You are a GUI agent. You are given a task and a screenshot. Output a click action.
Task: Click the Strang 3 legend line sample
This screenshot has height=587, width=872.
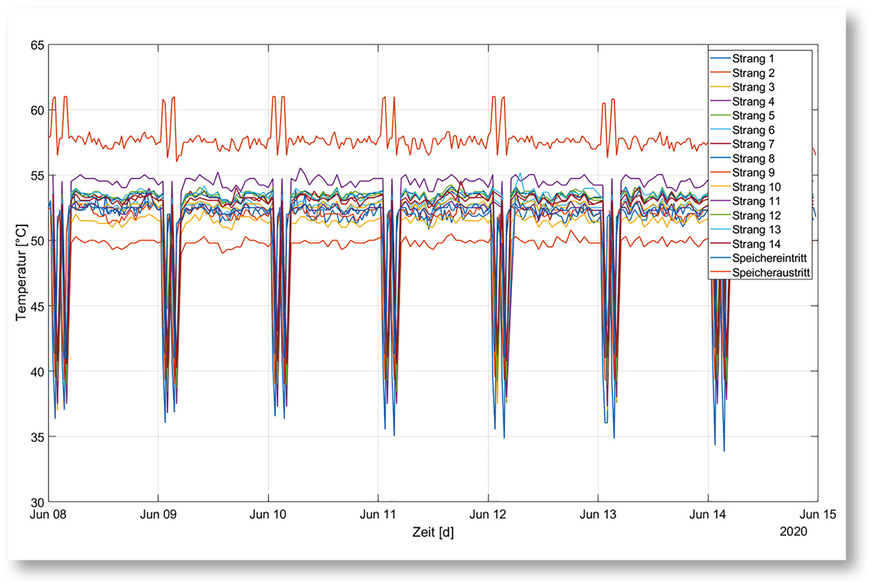pyautogui.click(x=721, y=88)
